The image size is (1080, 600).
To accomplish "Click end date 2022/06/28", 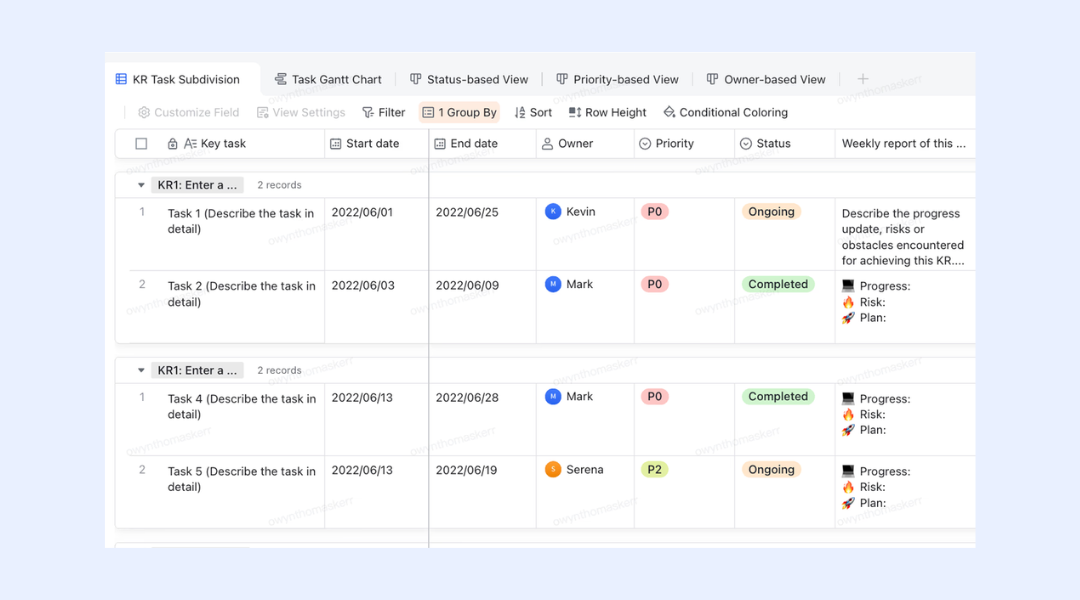I will (467, 397).
